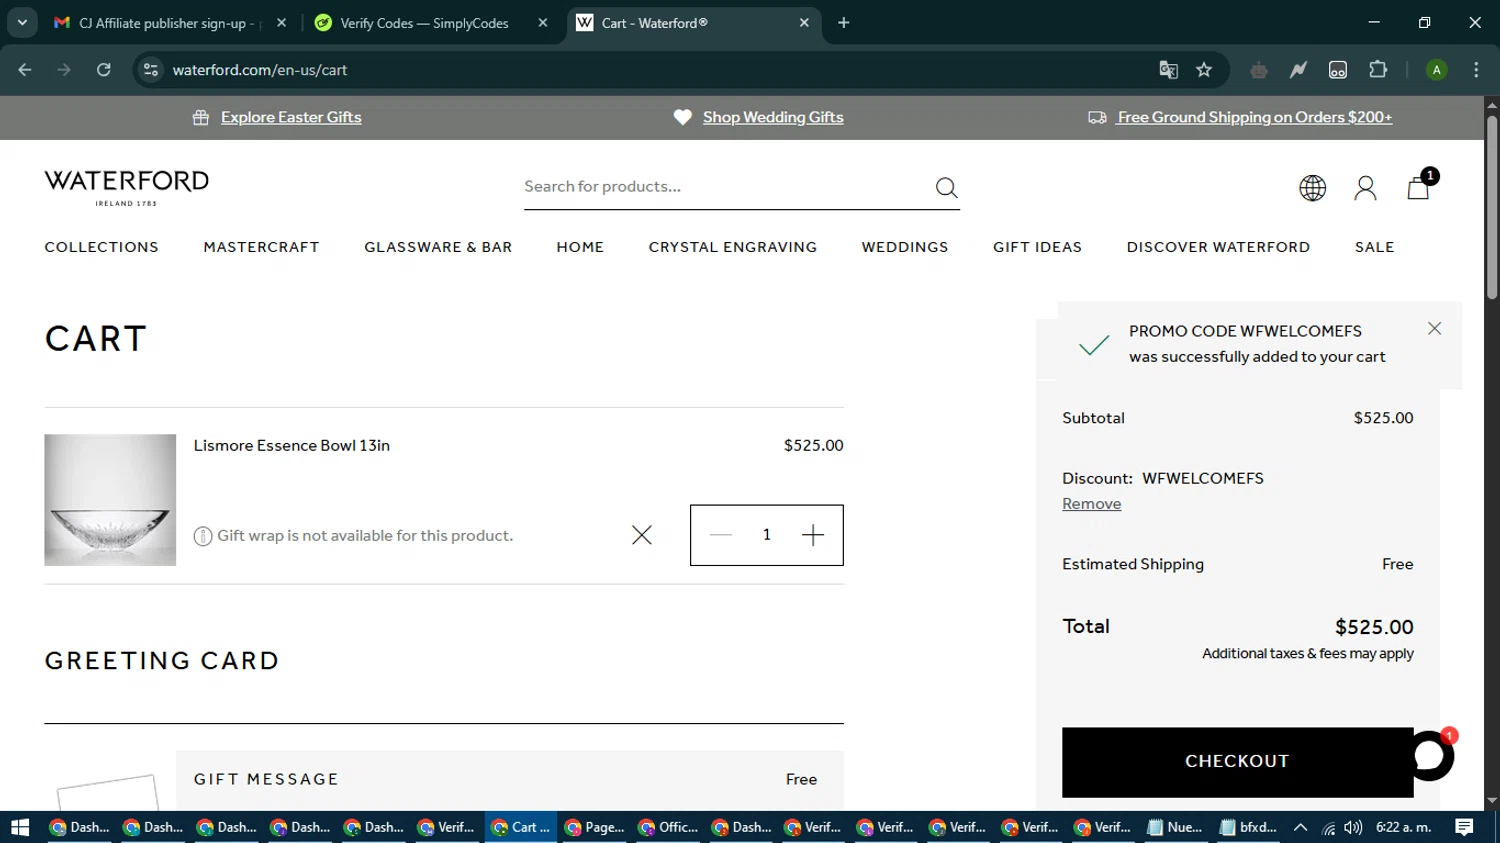The image size is (1500, 843).
Task: Go back to previous page
Action: pyautogui.click(x=25, y=70)
